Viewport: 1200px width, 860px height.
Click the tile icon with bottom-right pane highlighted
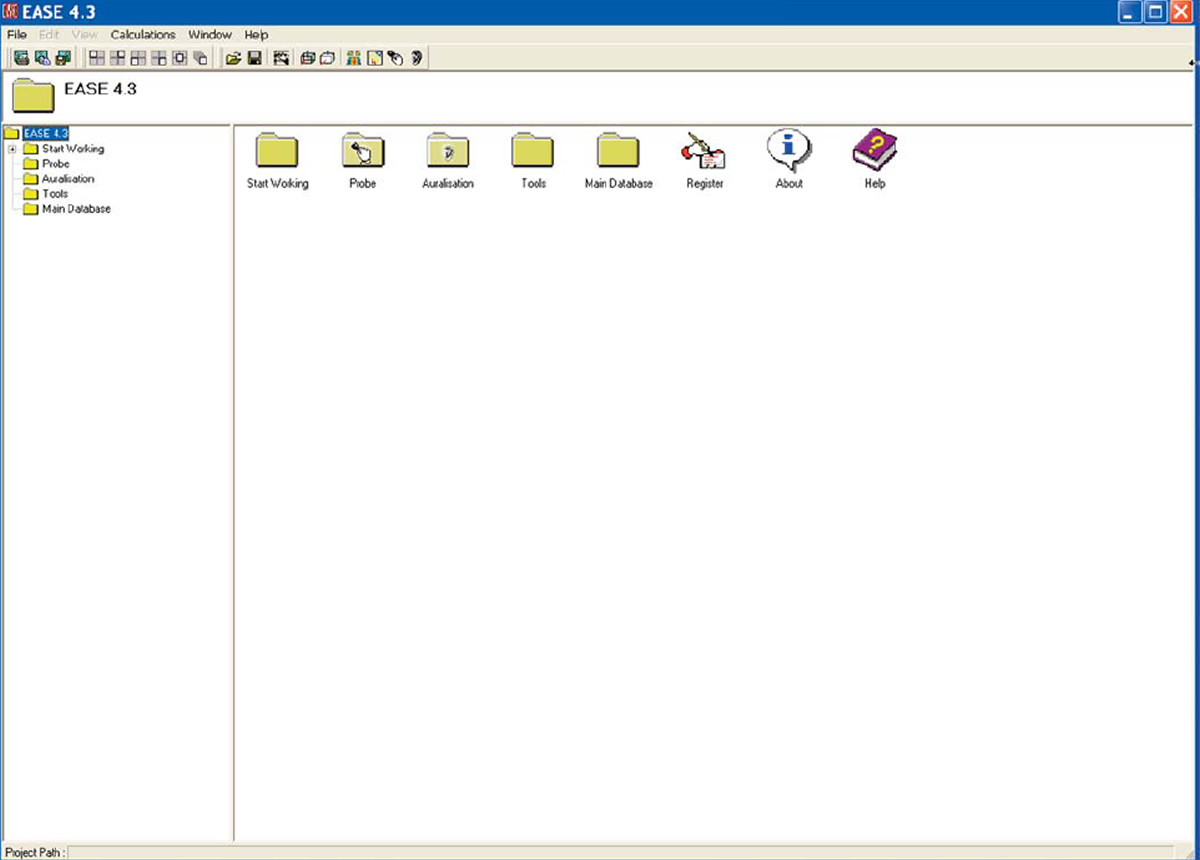pos(159,58)
